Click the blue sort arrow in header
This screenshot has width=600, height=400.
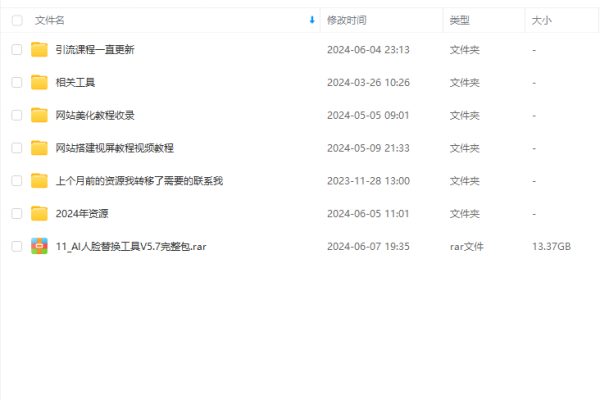coord(312,19)
